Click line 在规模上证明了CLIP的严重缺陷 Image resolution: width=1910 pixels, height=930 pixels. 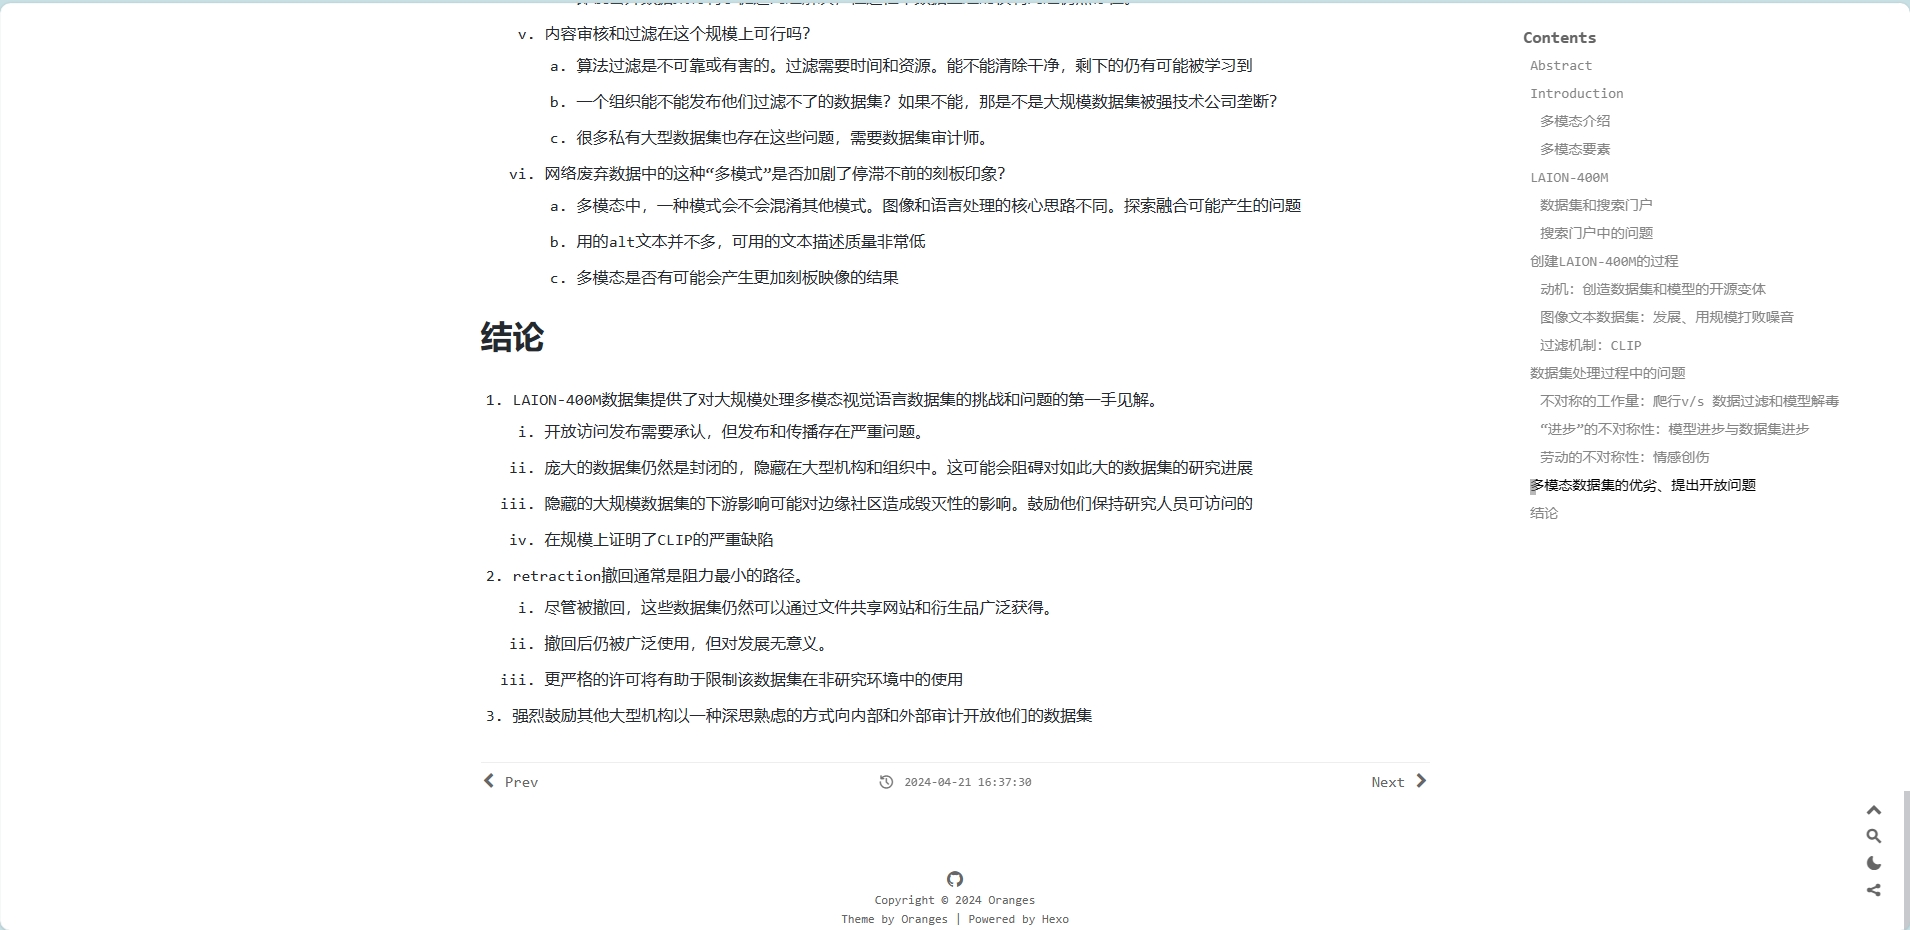(x=658, y=540)
